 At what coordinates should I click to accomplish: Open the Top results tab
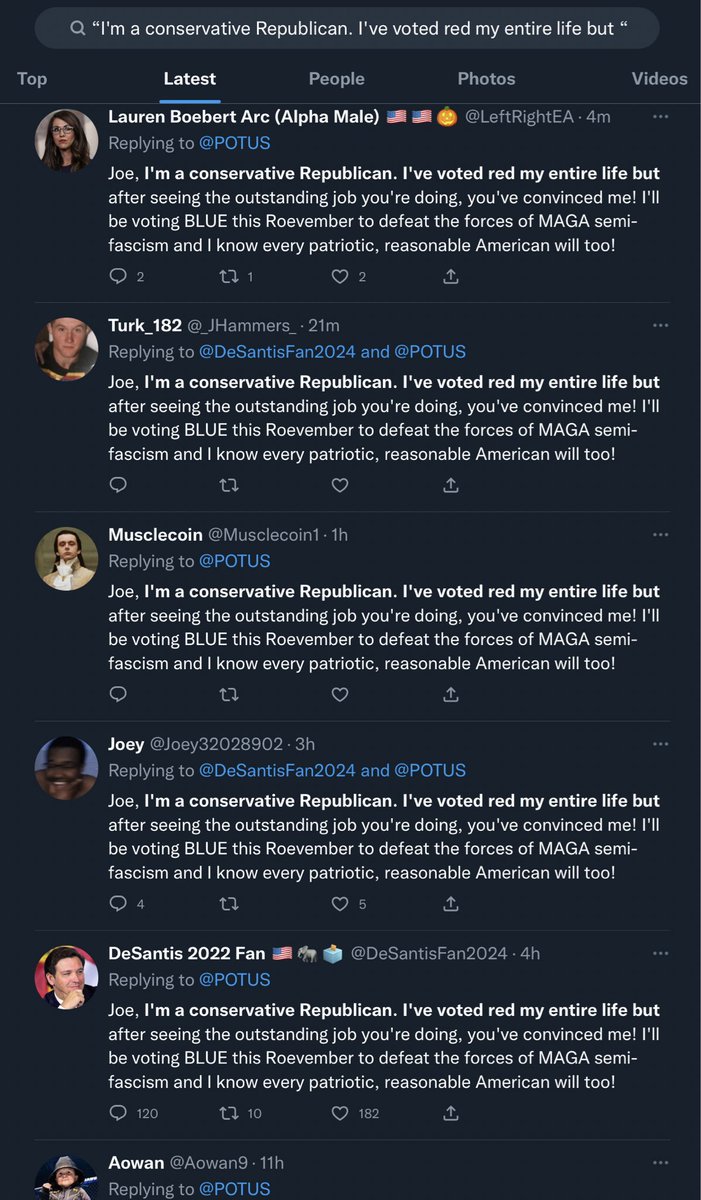click(x=32, y=78)
